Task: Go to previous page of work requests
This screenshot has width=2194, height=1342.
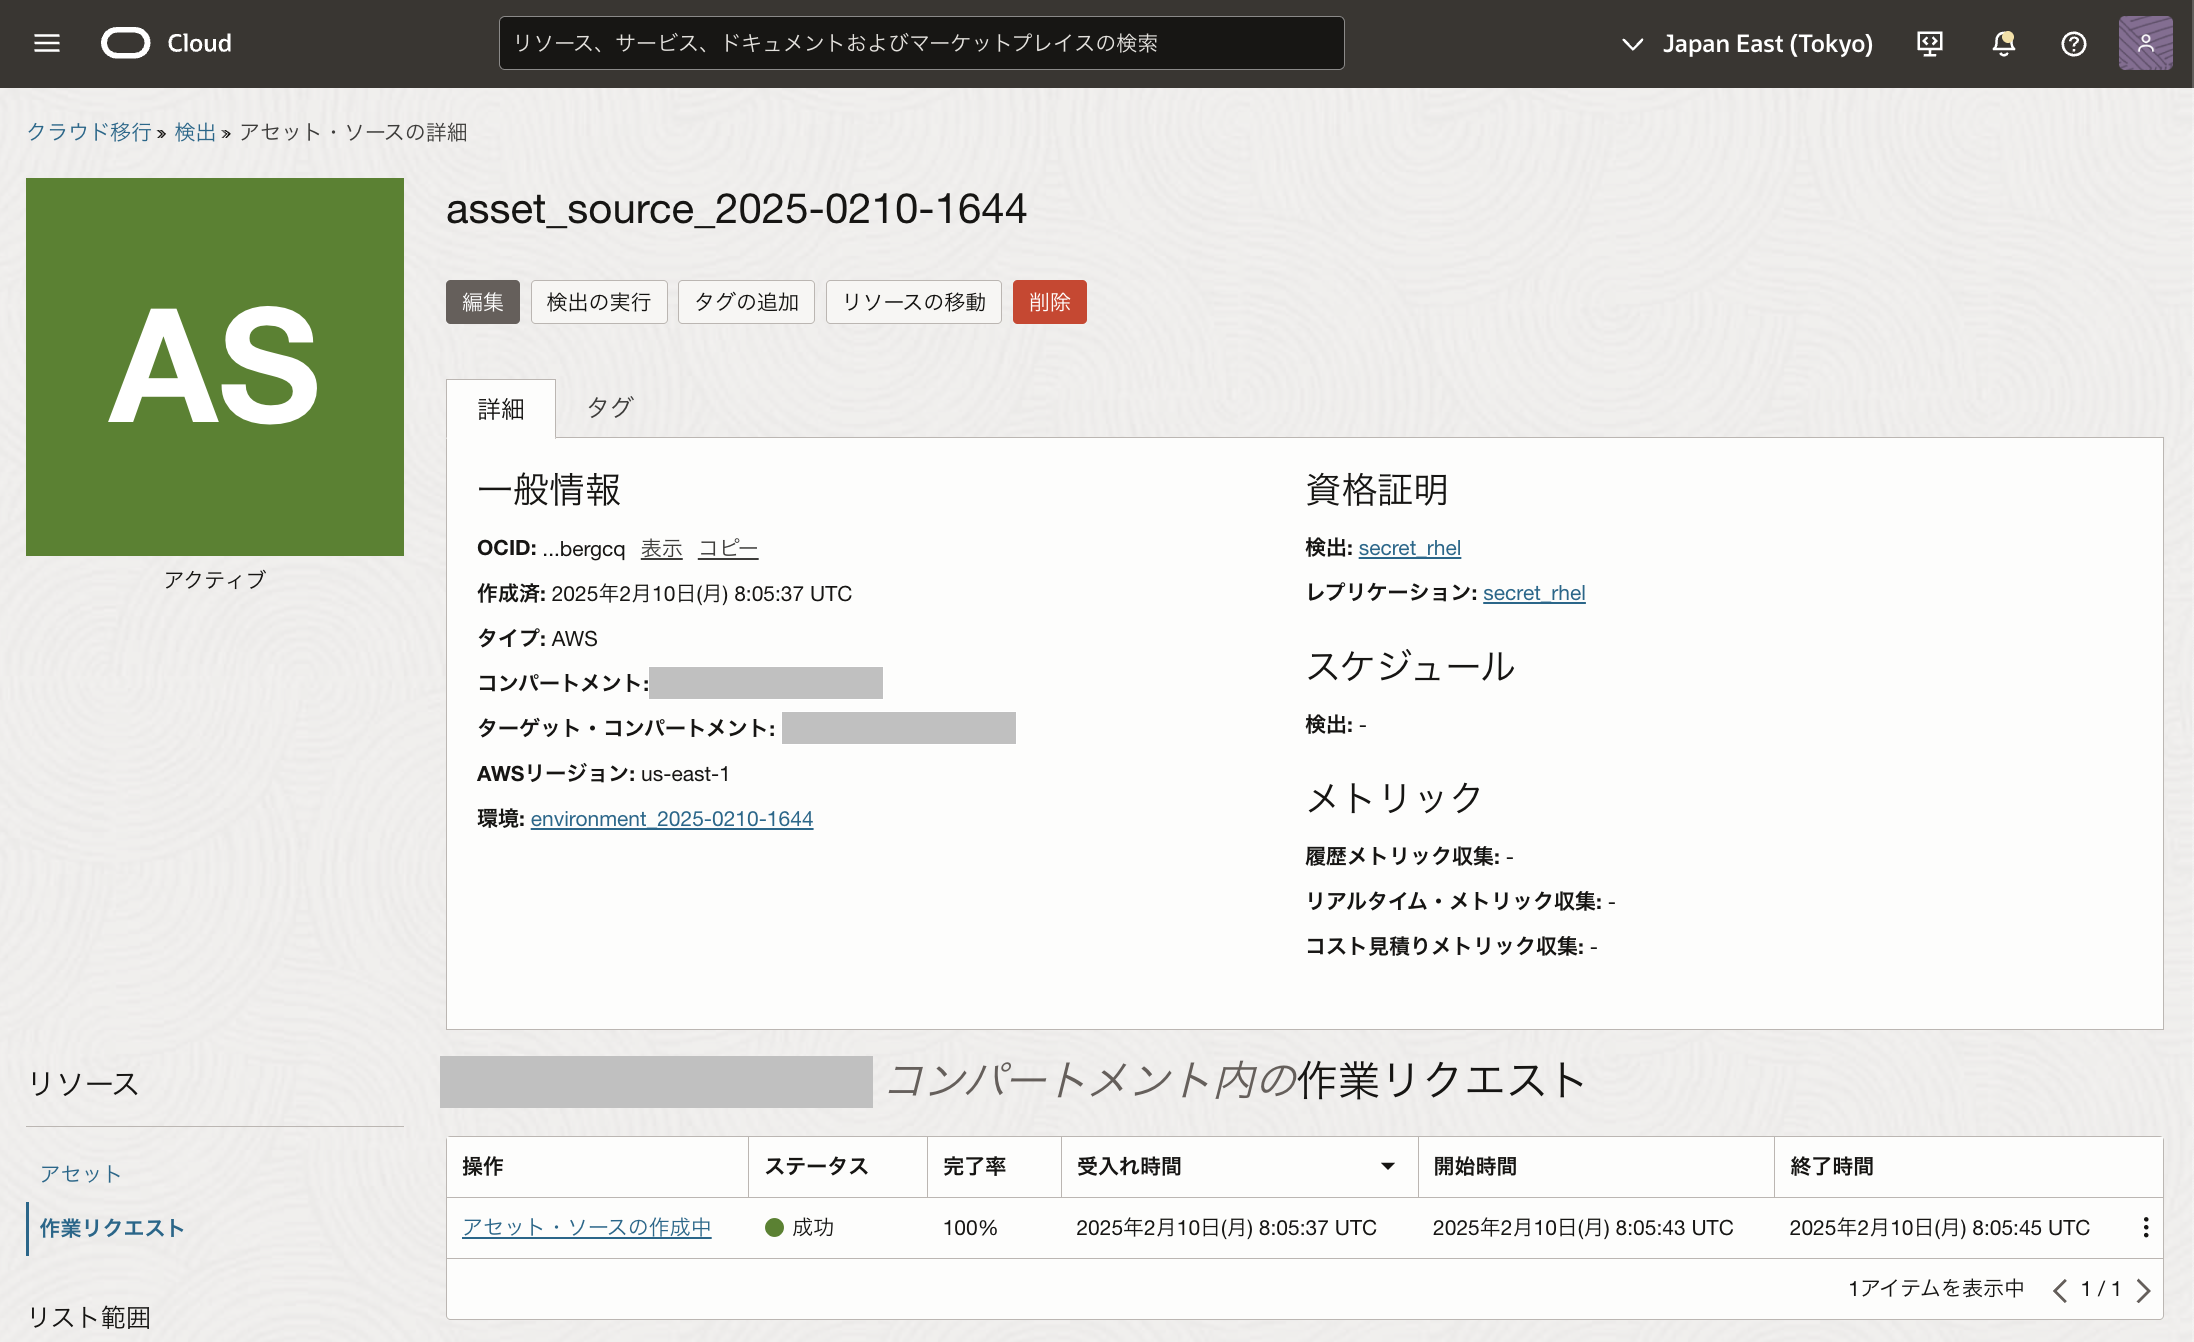Action: point(2059,1289)
